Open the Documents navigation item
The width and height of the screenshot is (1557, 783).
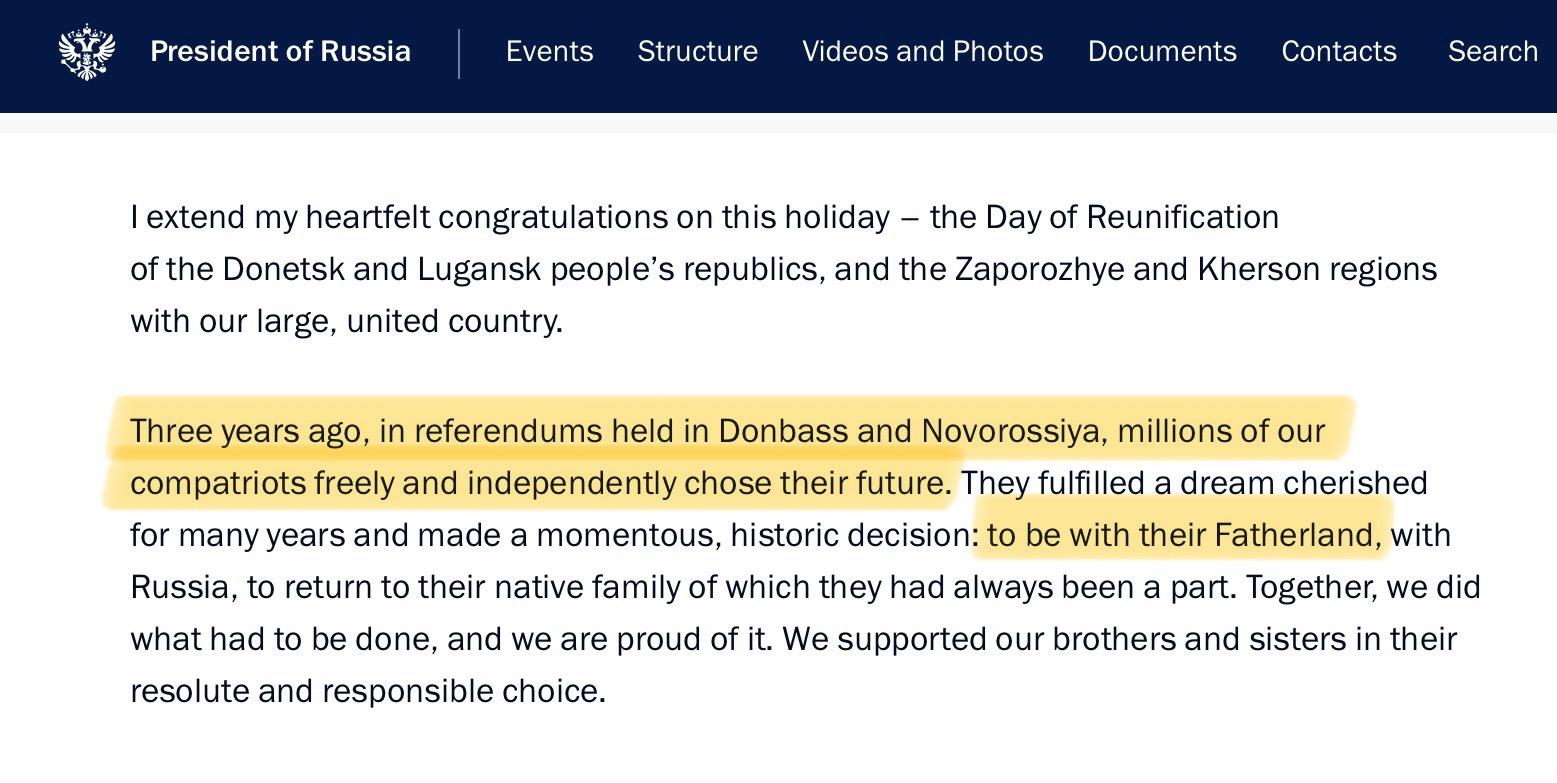click(x=1162, y=52)
